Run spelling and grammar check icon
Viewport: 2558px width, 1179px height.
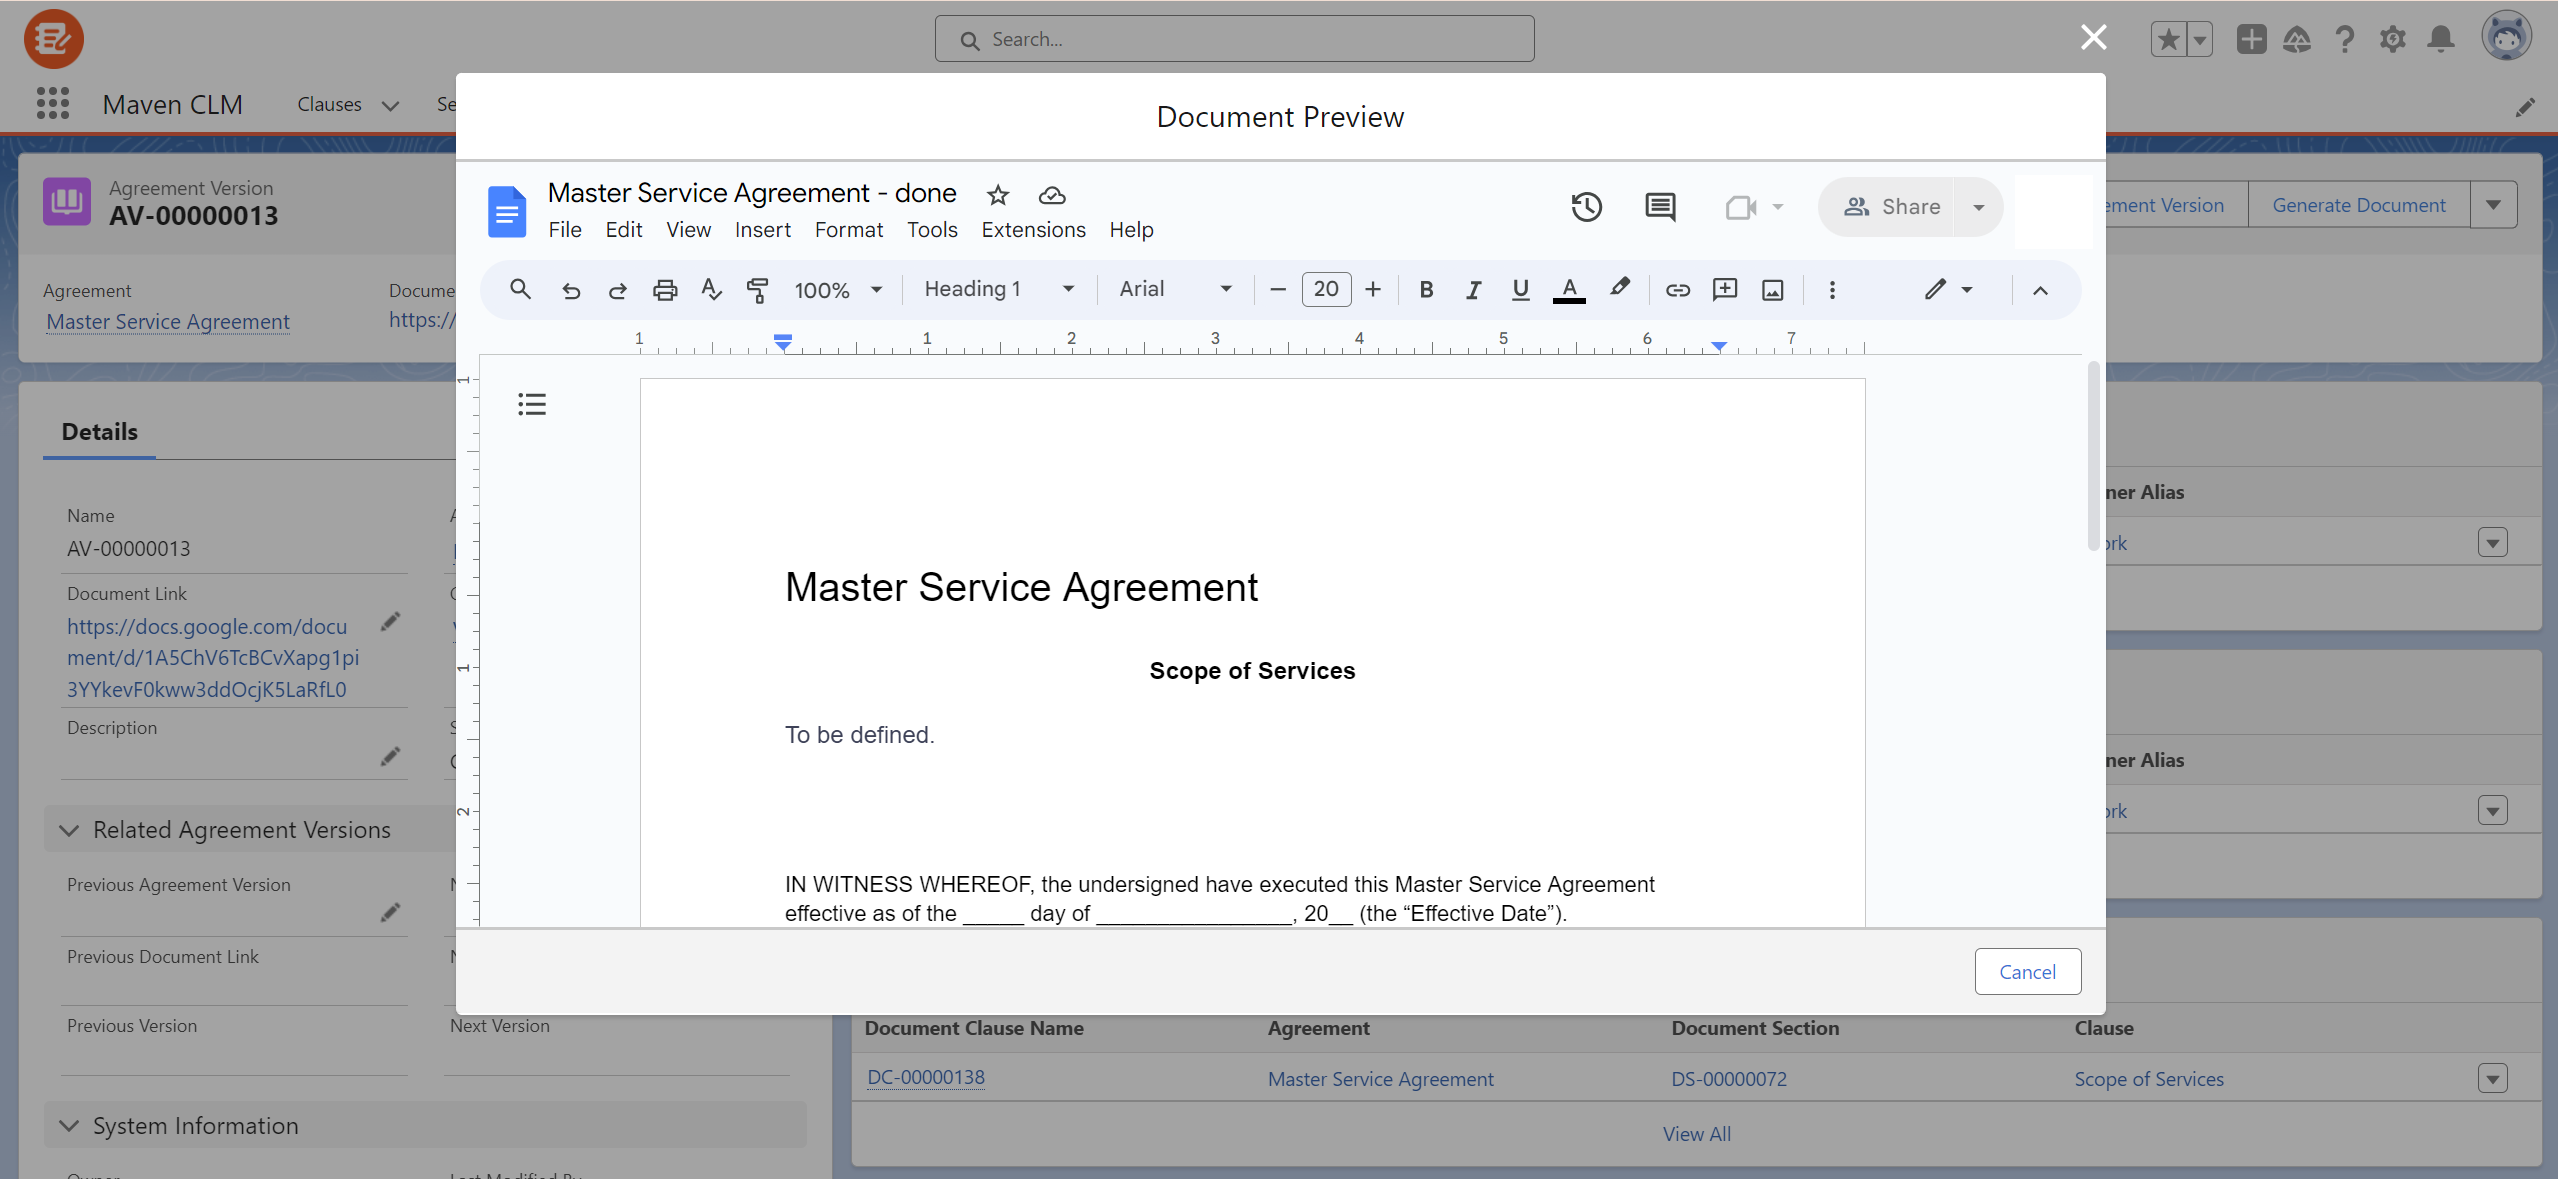711,290
